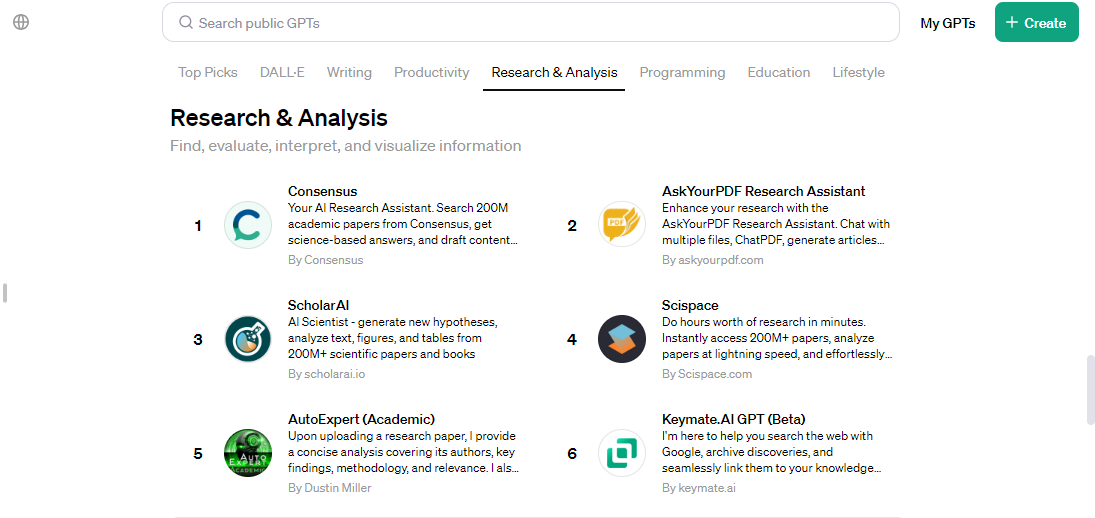Click the AskYourPDF Research Assistant icon

[x=621, y=225]
